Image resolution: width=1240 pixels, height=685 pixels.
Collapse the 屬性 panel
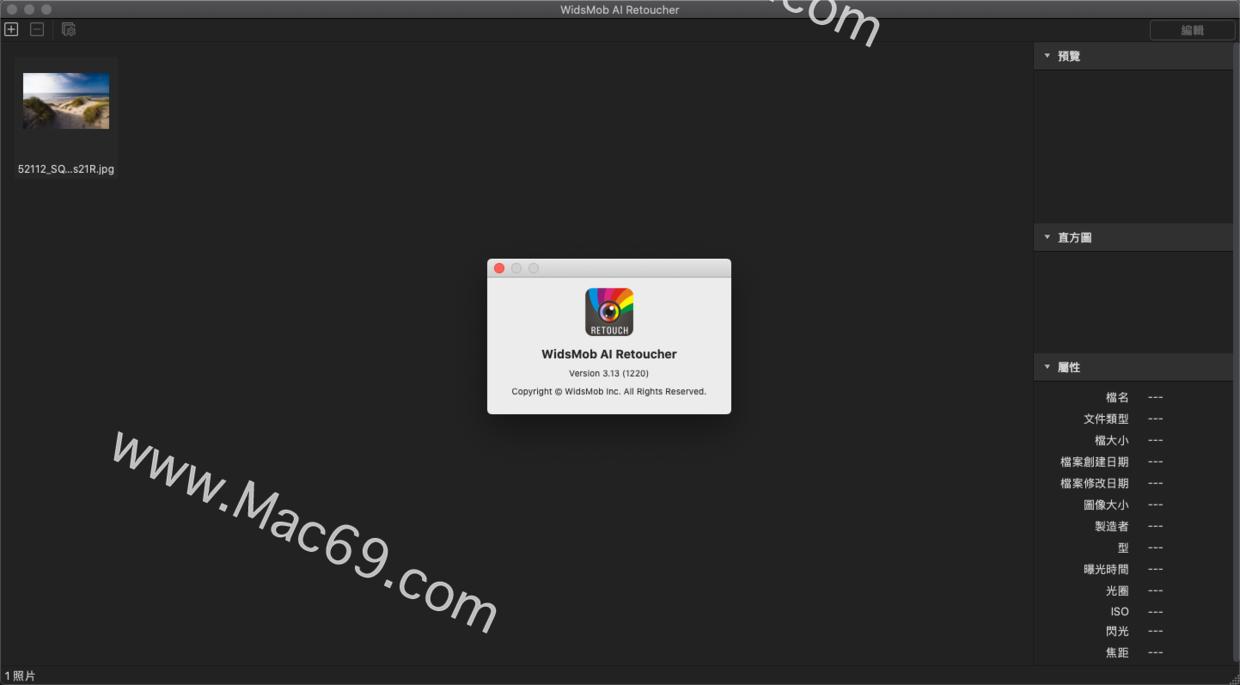pos(1047,367)
